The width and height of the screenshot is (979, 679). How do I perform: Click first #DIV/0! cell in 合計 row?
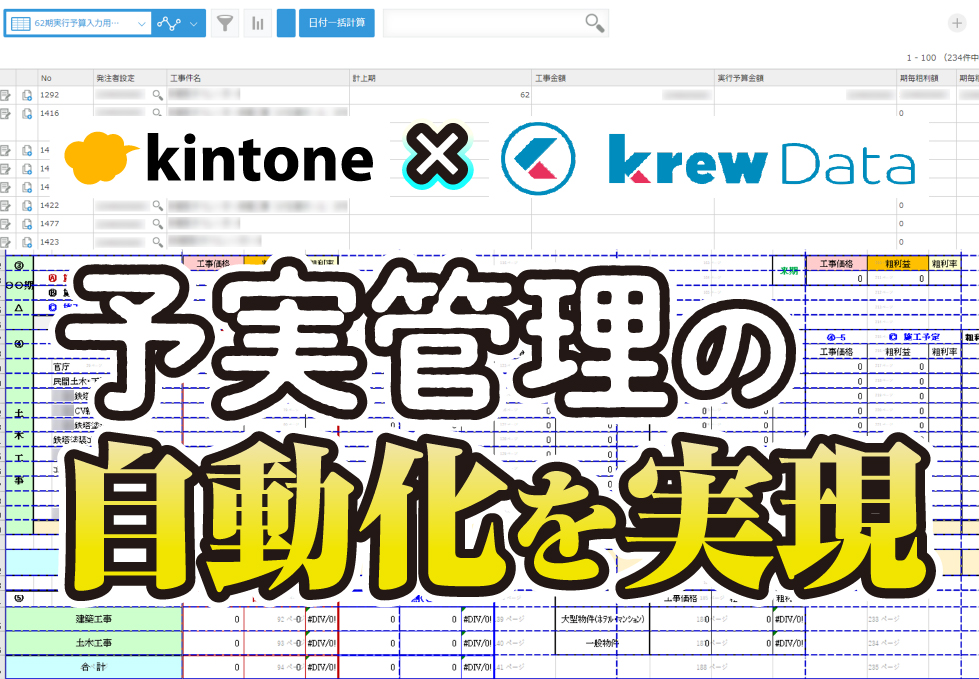pyautogui.click(x=322, y=667)
